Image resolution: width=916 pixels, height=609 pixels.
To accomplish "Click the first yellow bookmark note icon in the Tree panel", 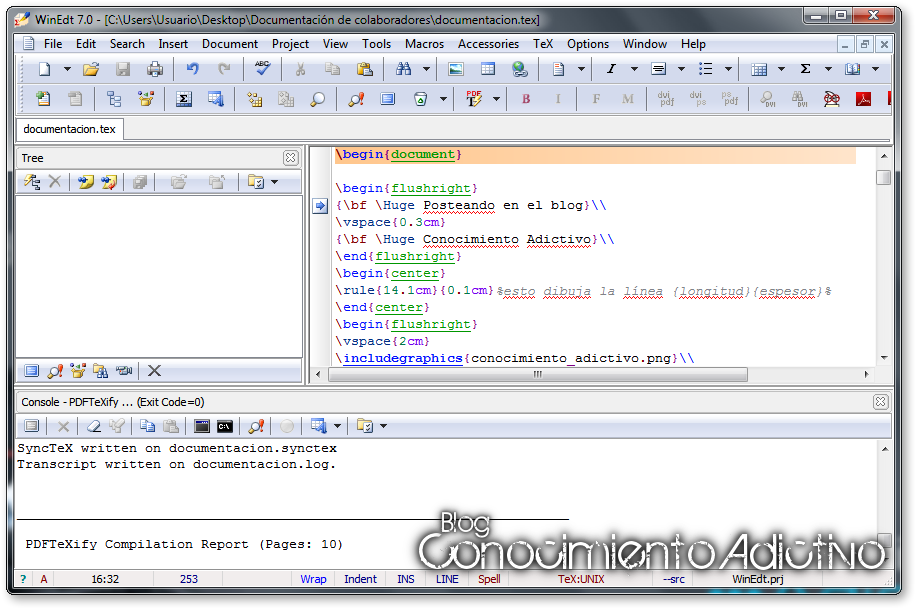I will (x=86, y=182).
